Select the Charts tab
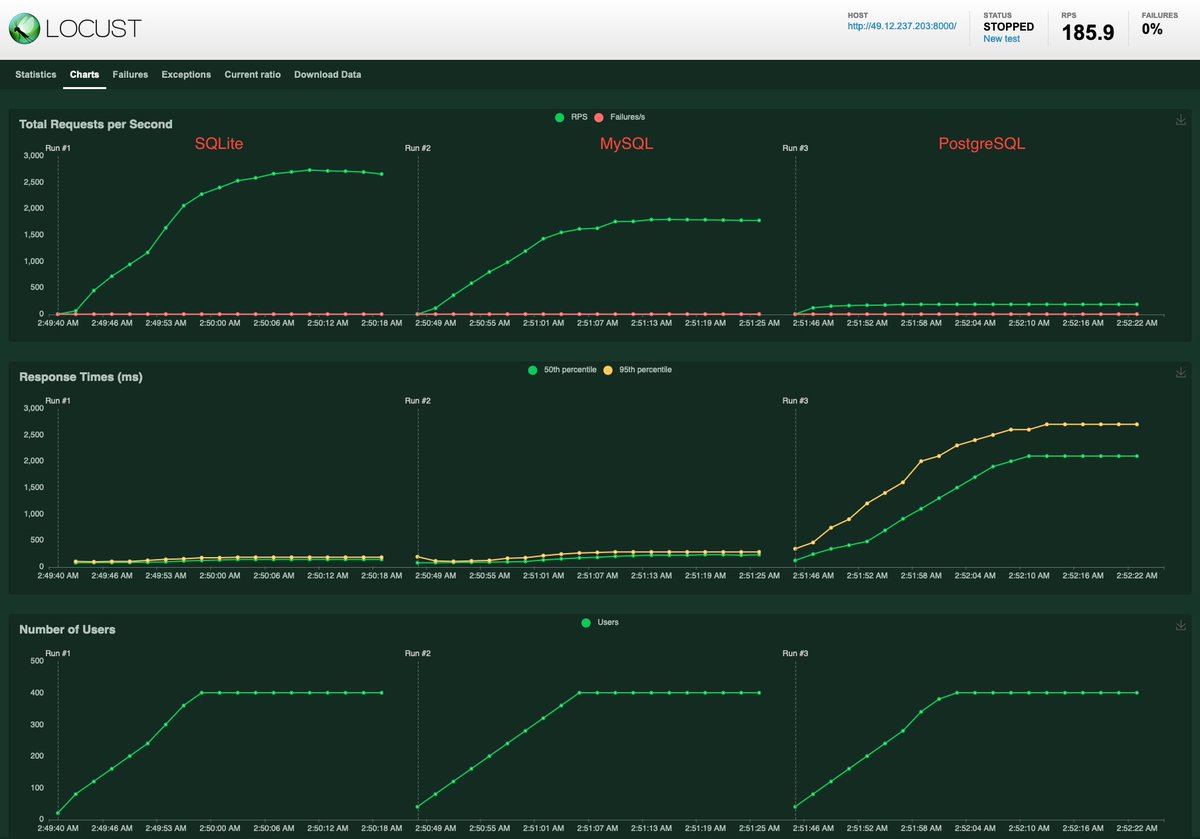 [x=84, y=74]
